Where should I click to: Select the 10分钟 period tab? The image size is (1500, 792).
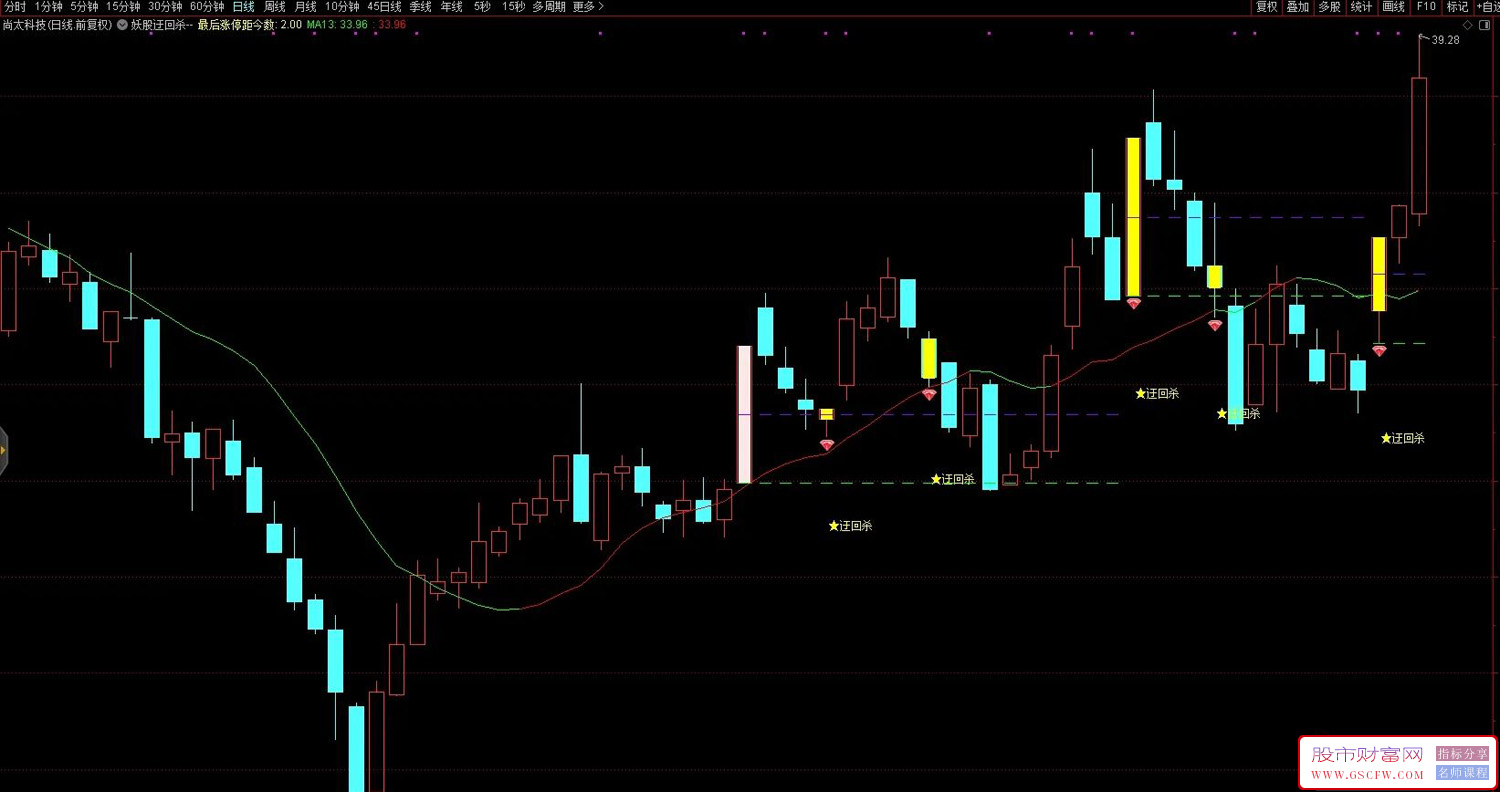click(342, 6)
